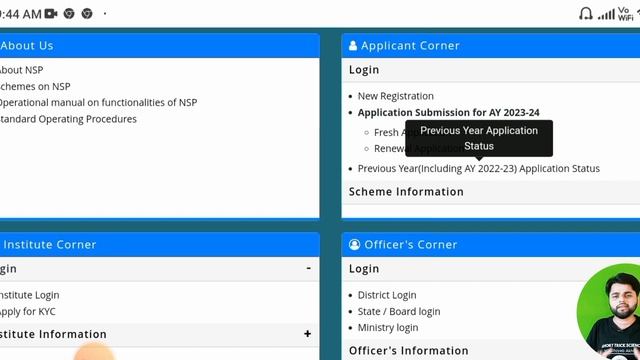Click Officer's Corner header text
Image resolution: width=640 pixels, height=360 pixels.
tap(411, 244)
